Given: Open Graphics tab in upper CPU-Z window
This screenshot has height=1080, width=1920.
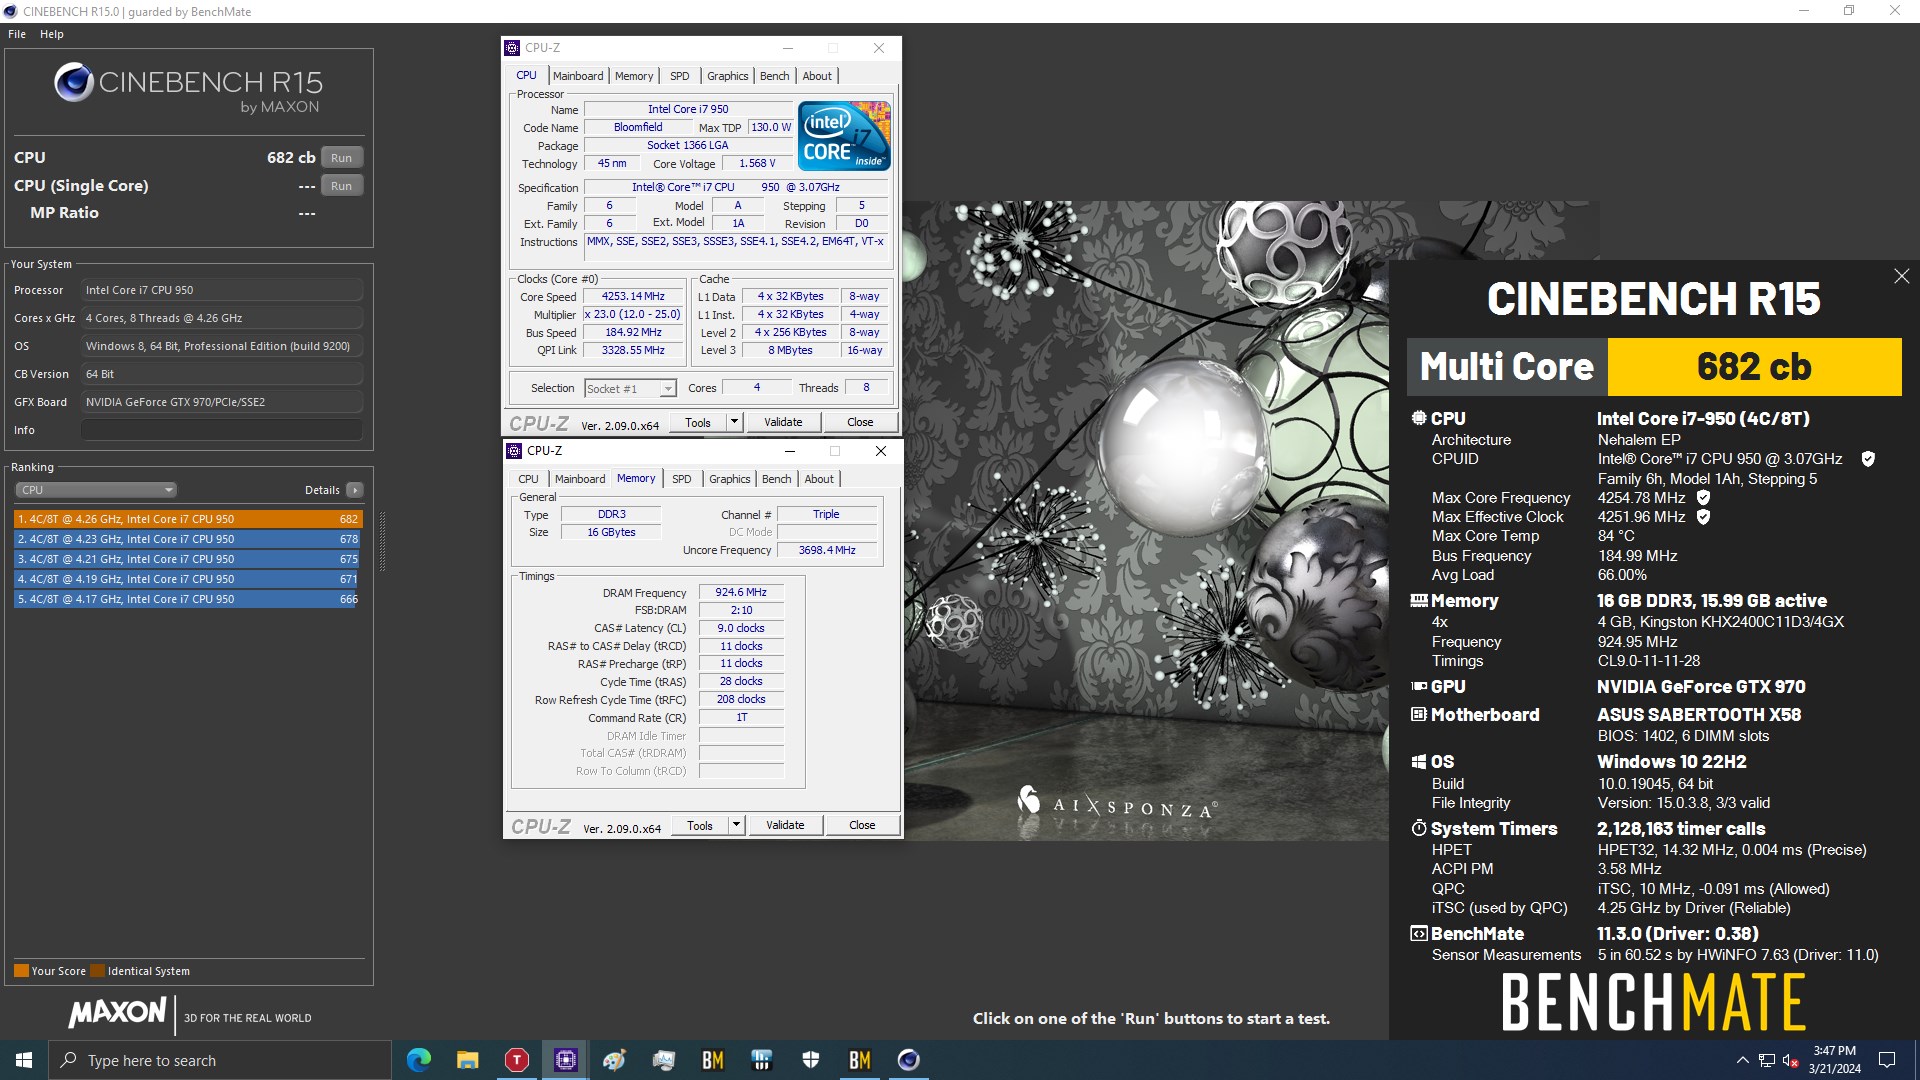Looking at the screenshot, I should [727, 76].
